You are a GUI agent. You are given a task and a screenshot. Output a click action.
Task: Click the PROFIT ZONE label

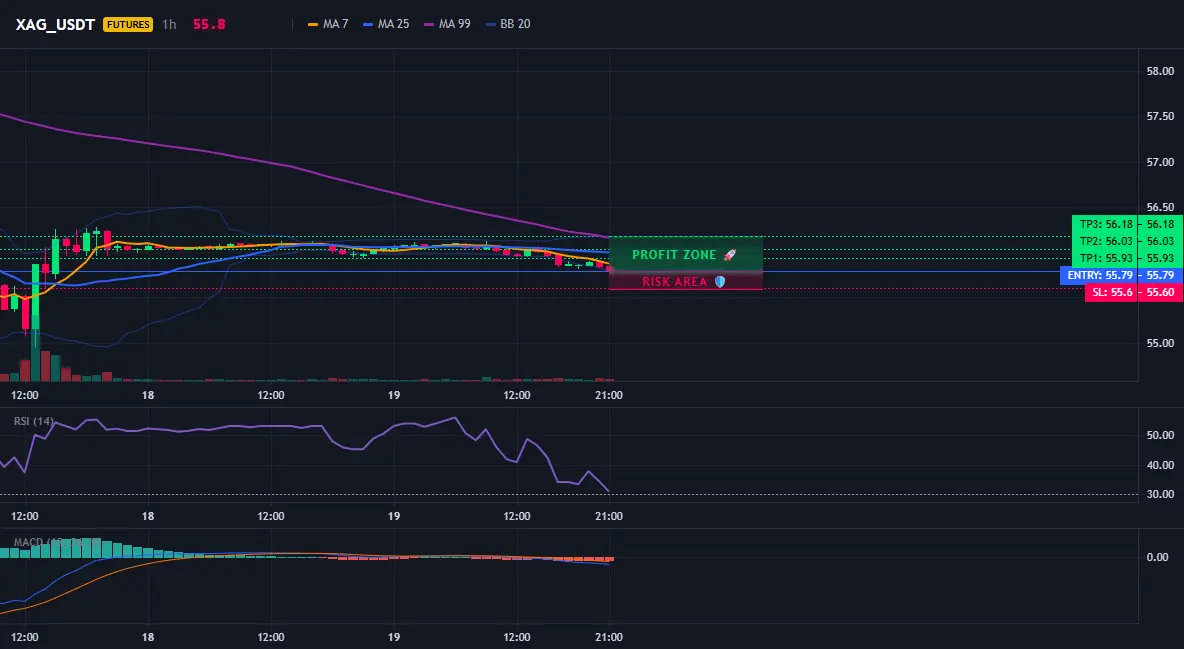point(674,255)
